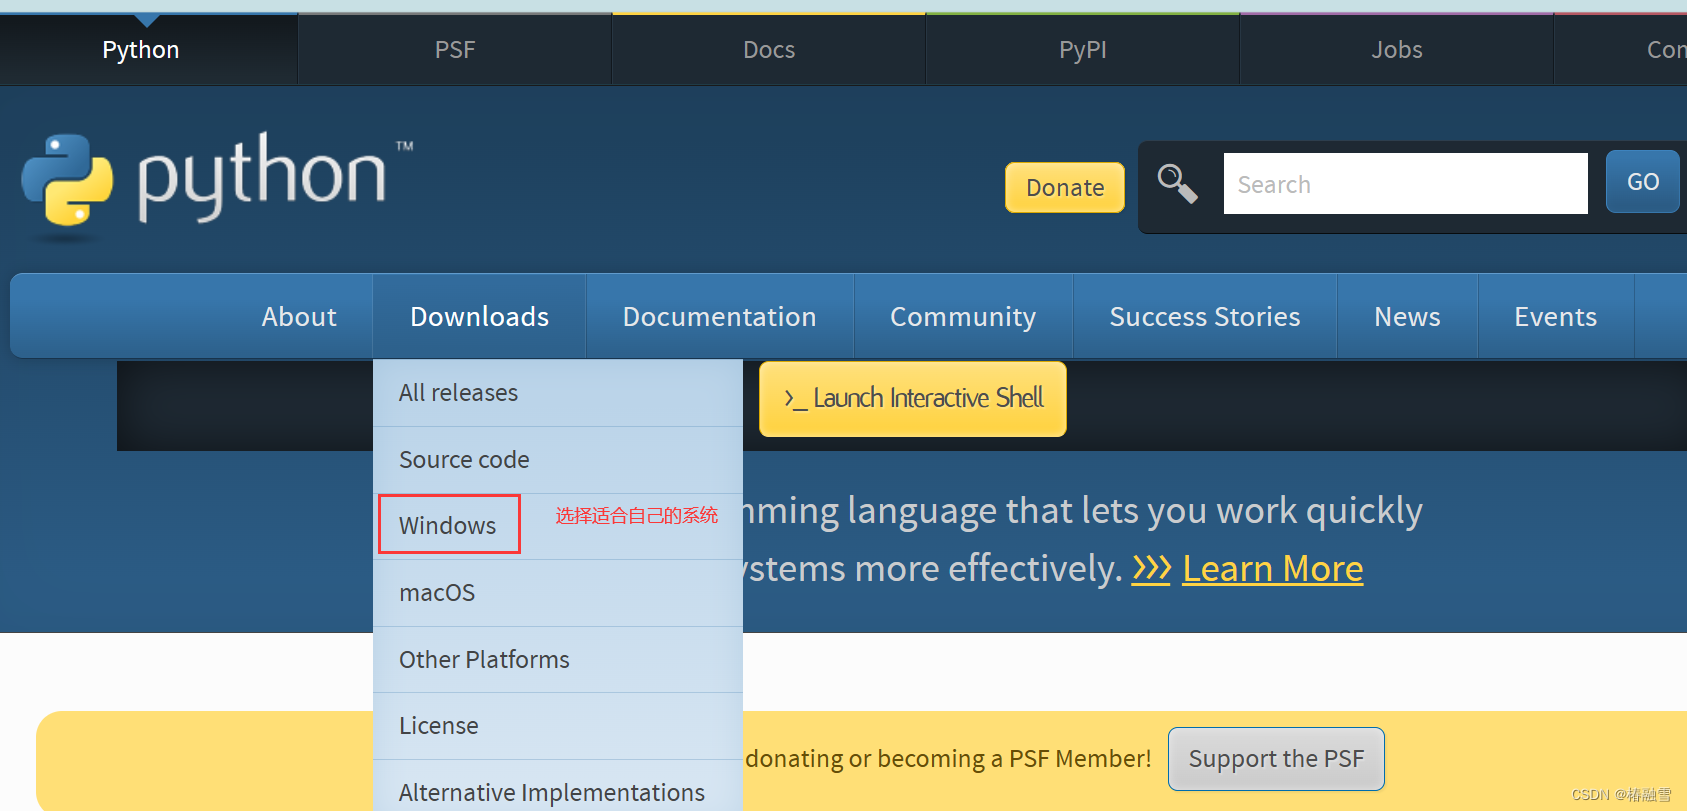Click the yellow Donate button
Image resolution: width=1687 pixels, height=811 pixels.
pyautogui.click(x=1065, y=187)
